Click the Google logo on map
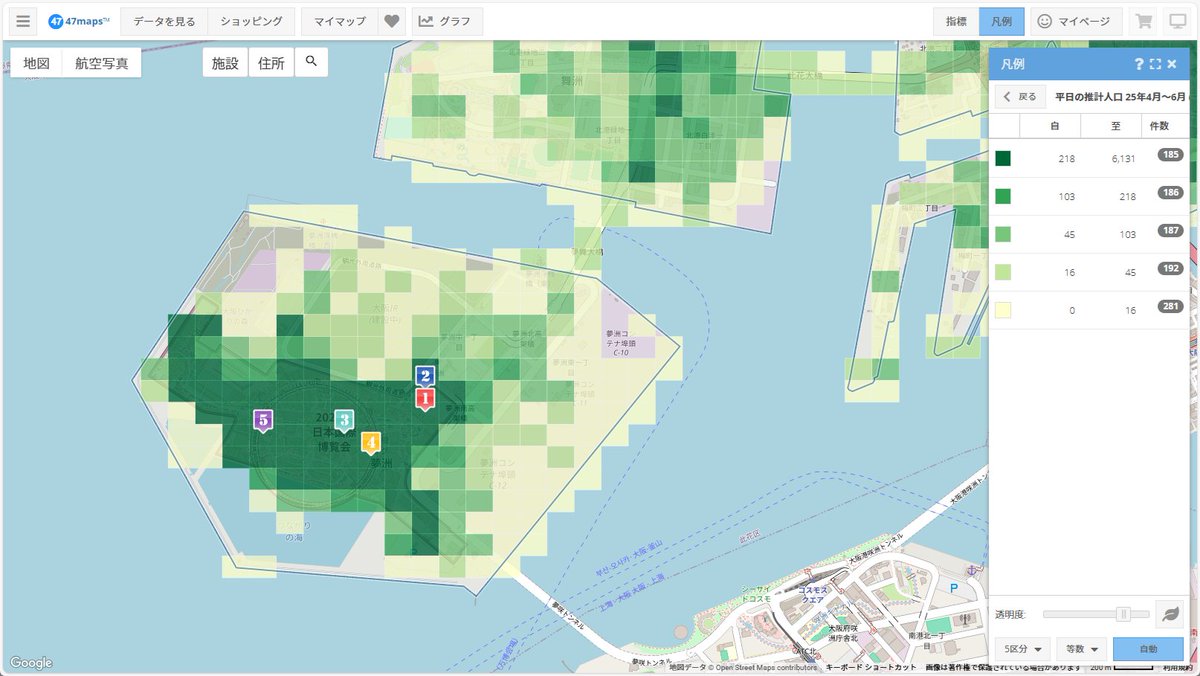1200x676 pixels. click(31, 662)
